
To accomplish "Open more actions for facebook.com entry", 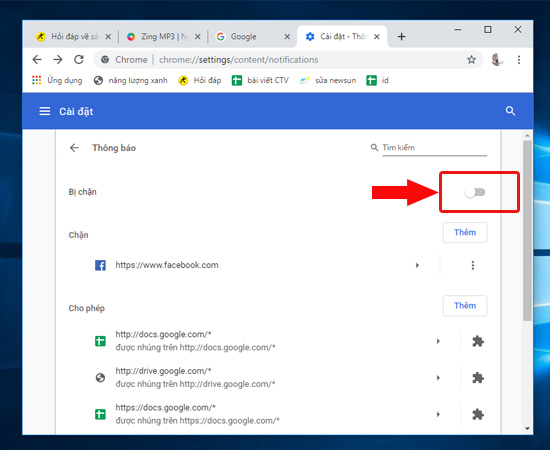I will [473, 265].
